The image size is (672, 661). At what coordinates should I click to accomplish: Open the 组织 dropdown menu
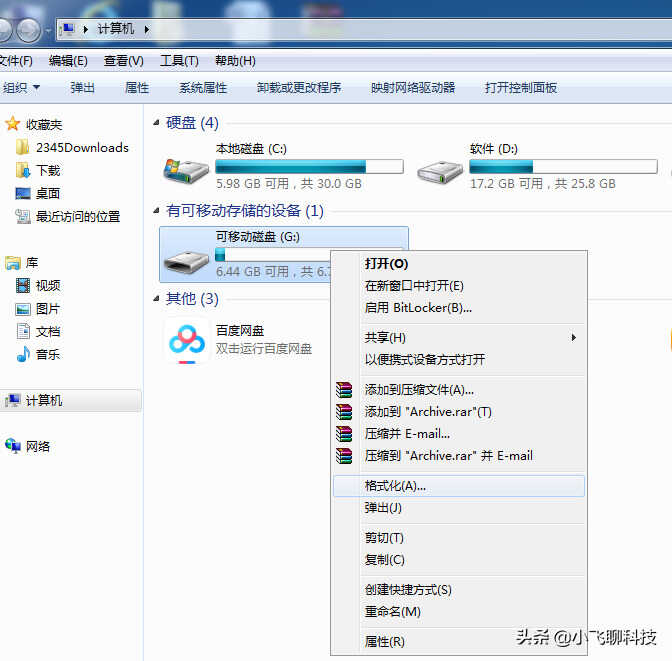21,88
